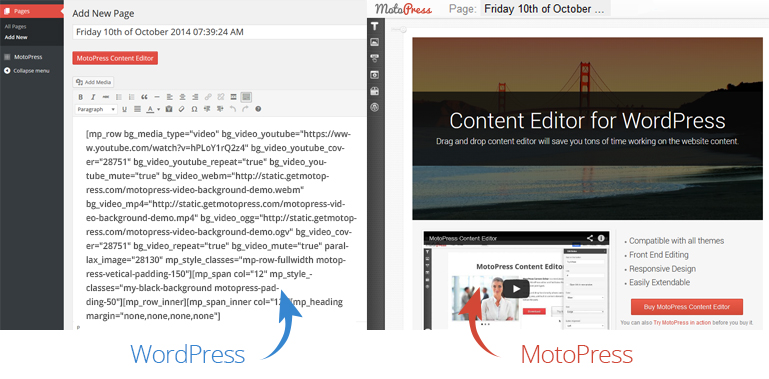Select the MotoPress Button widgets tool
This screenshot has height=379, width=769.
pyautogui.click(x=375, y=59)
